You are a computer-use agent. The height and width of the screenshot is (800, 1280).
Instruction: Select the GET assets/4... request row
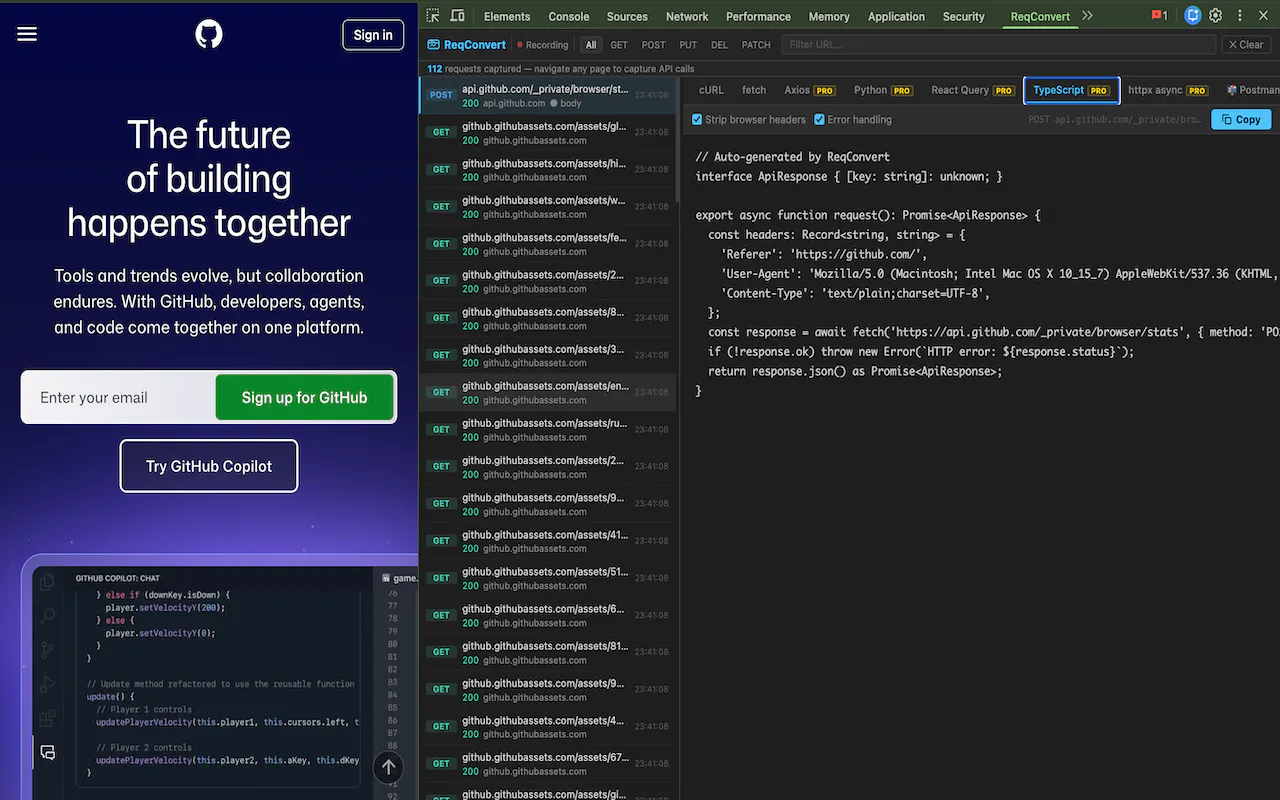pyautogui.click(x=549, y=726)
